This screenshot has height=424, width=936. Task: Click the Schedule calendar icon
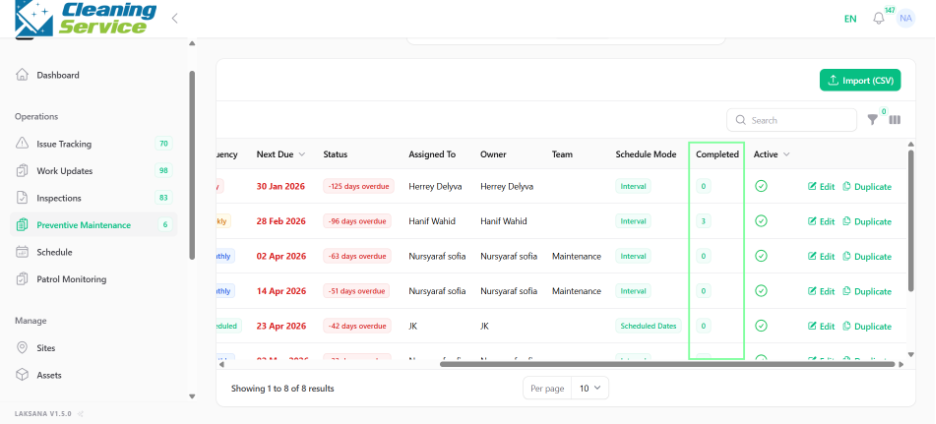pyautogui.click(x=22, y=252)
